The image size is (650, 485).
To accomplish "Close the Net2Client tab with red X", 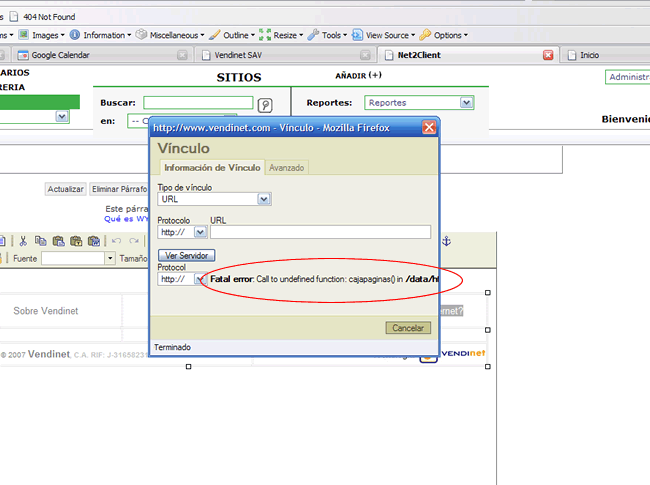I will tap(548, 55).
